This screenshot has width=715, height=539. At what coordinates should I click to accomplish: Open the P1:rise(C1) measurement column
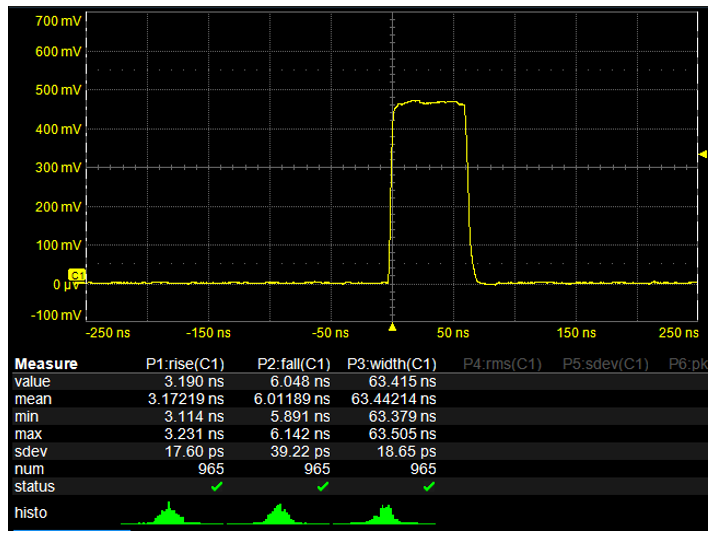[x=185, y=364]
